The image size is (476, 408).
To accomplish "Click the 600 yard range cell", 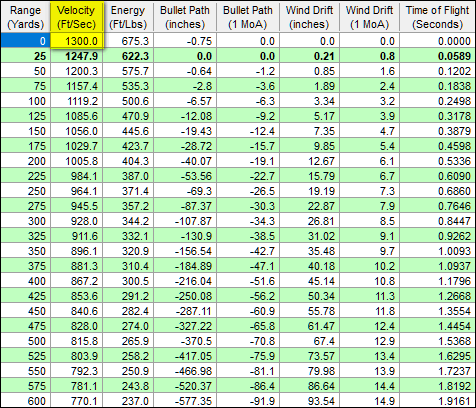I will tap(25, 400).
